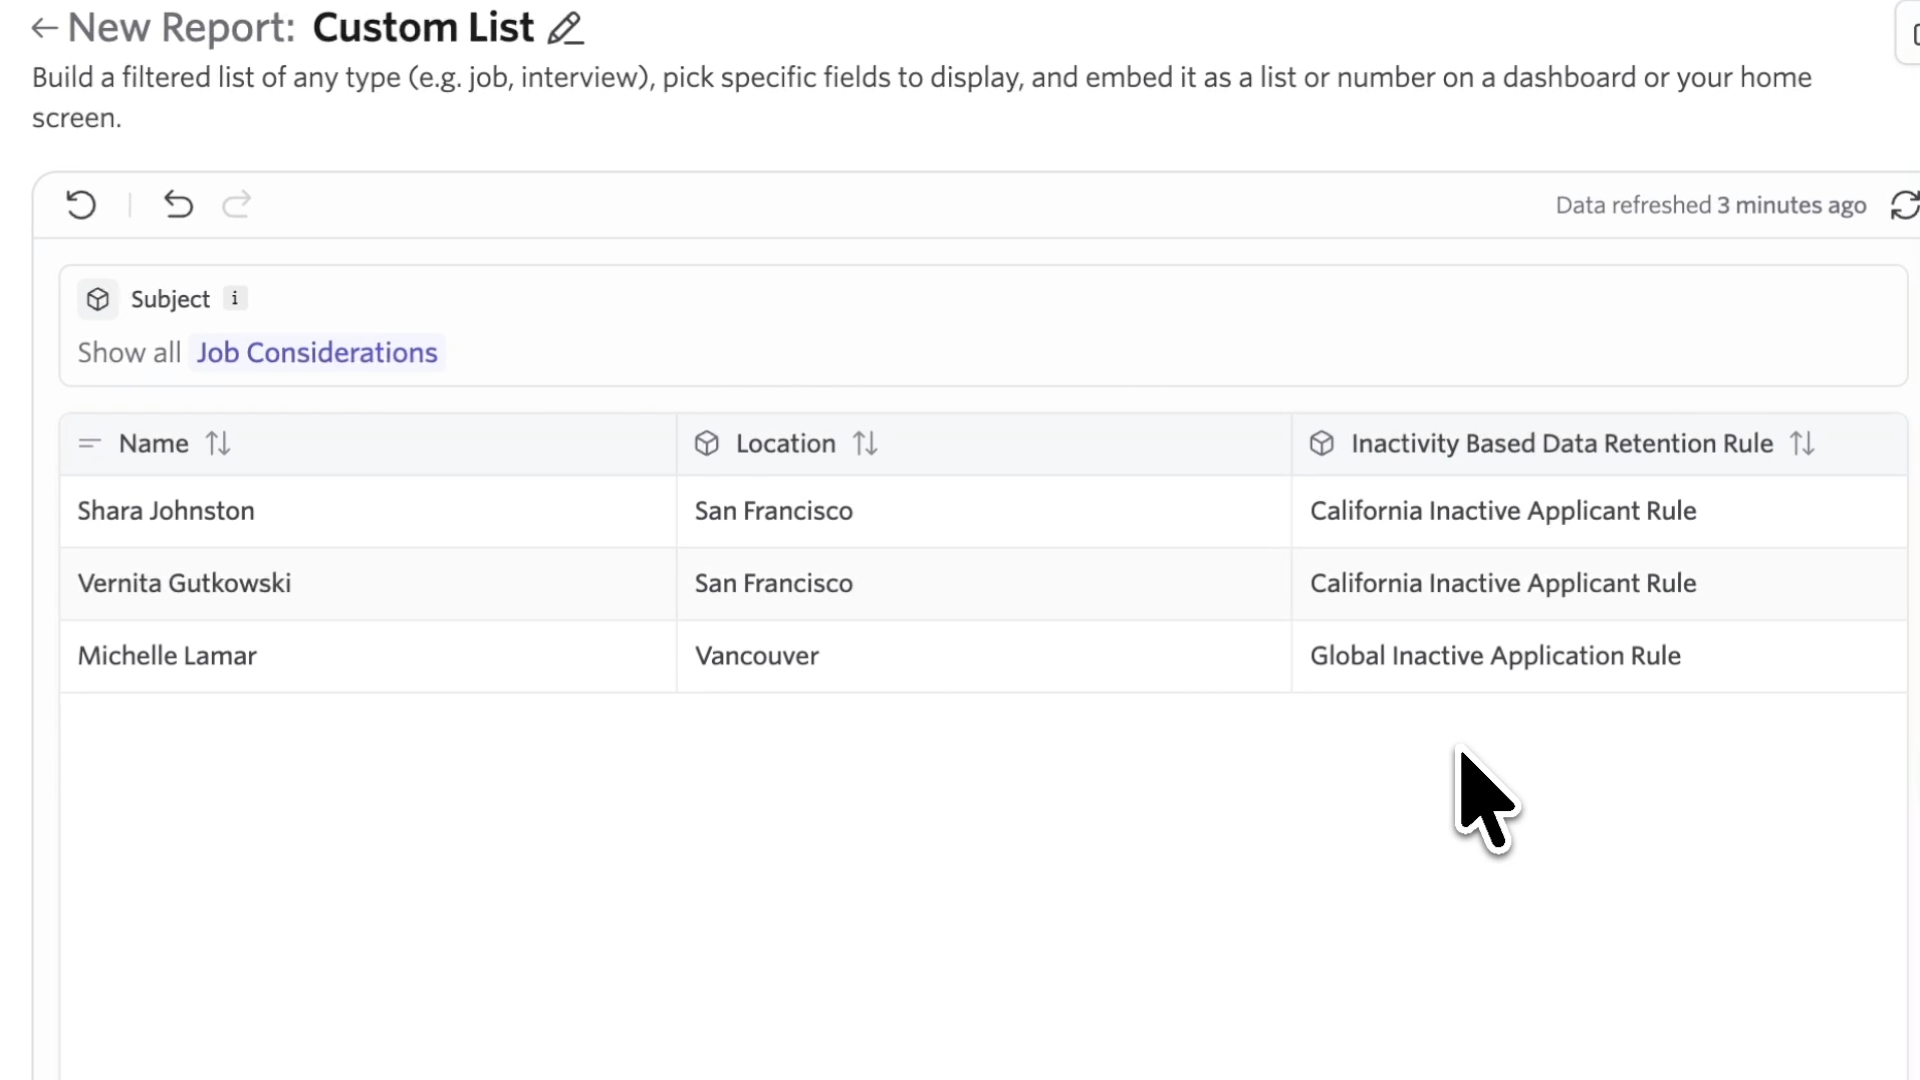
Task: Open Job Considerations subject selector
Action: coord(317,353)
